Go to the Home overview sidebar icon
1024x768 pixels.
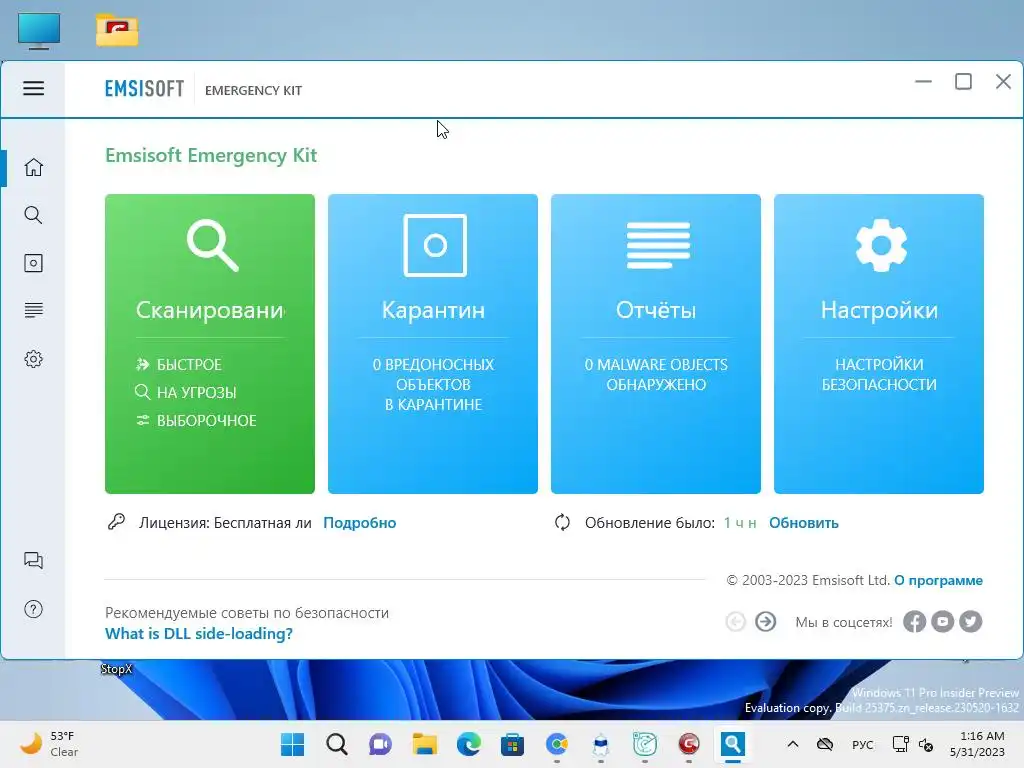33,167
